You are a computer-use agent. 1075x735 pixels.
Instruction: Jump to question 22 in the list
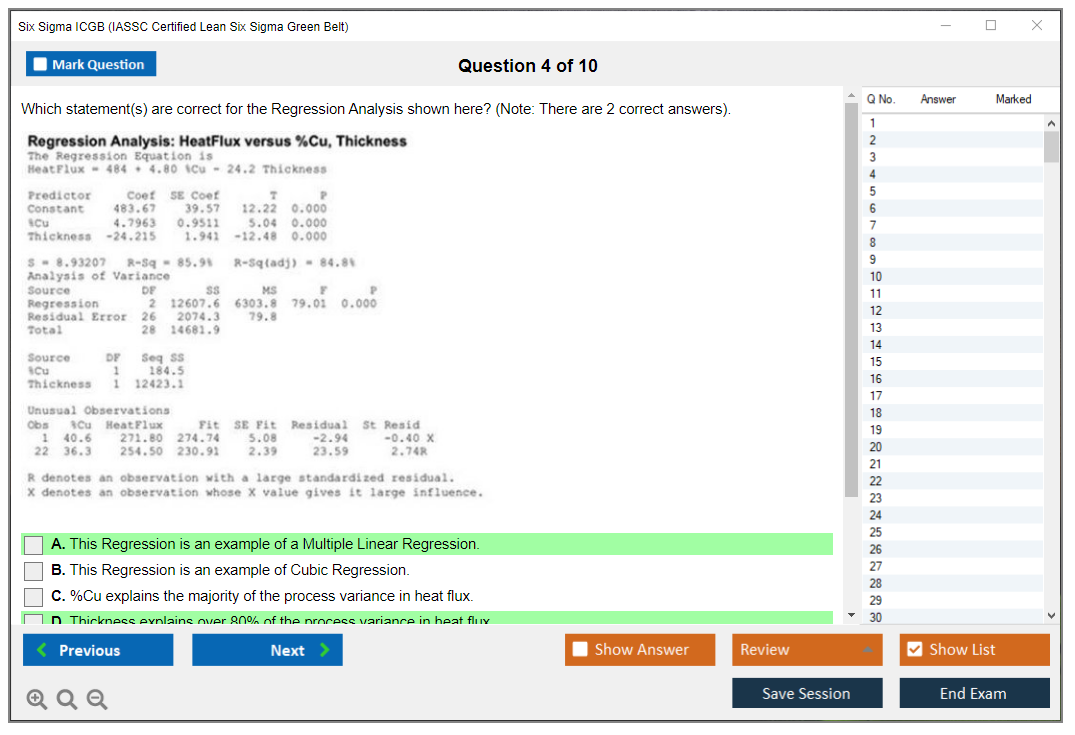876,481
